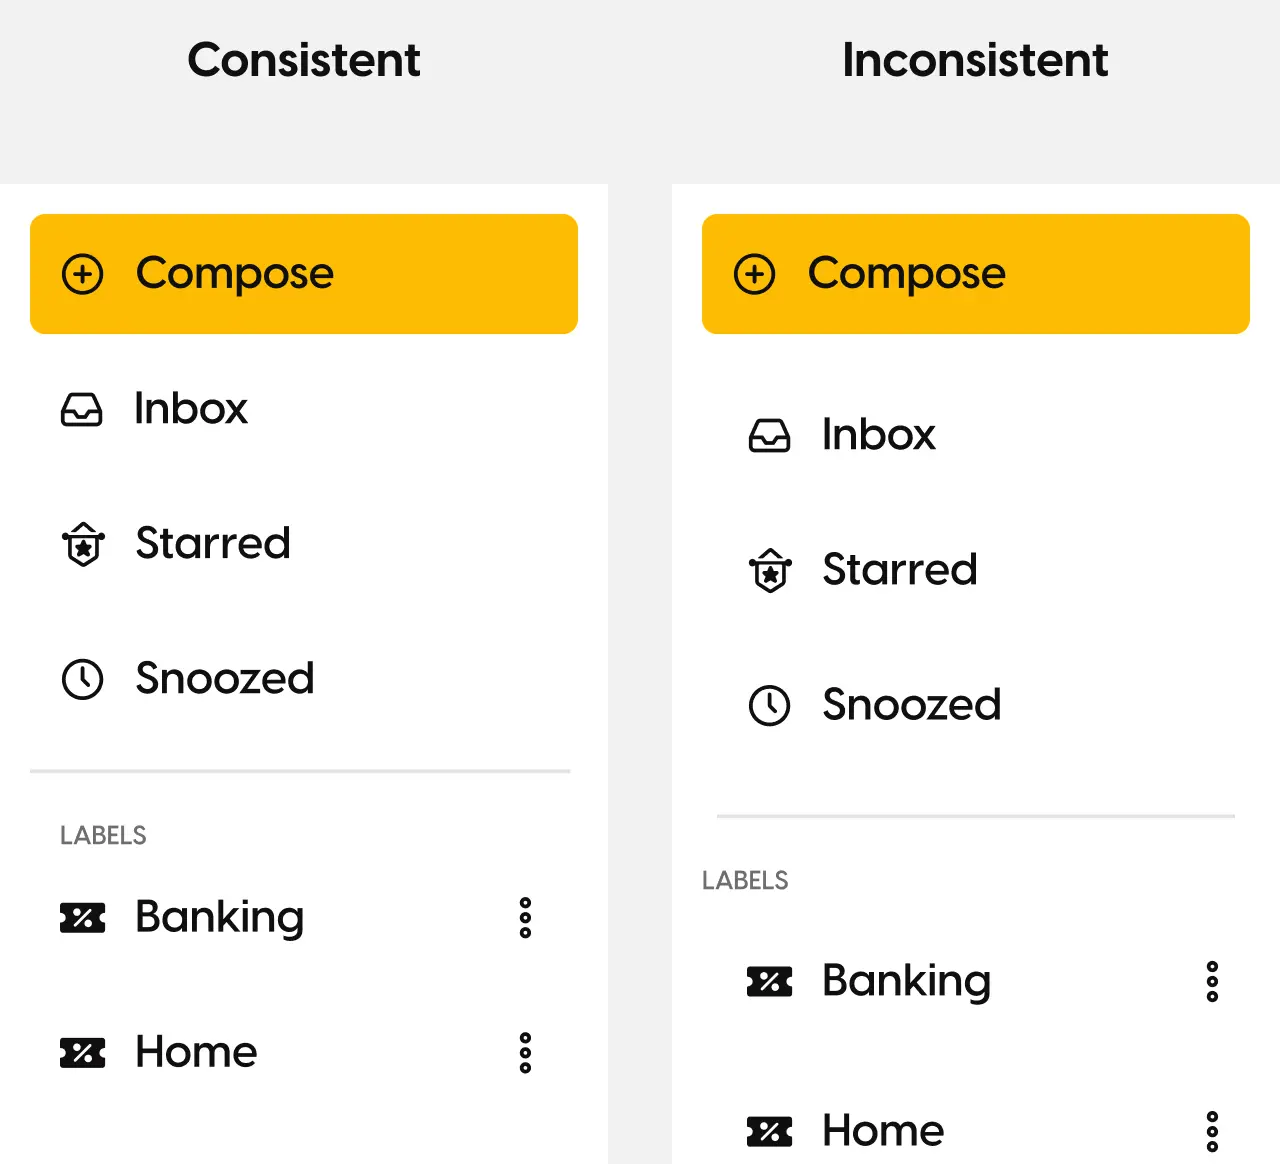
Task: Click the plus icon in Compose button
Action: click(x=83, y=273)
